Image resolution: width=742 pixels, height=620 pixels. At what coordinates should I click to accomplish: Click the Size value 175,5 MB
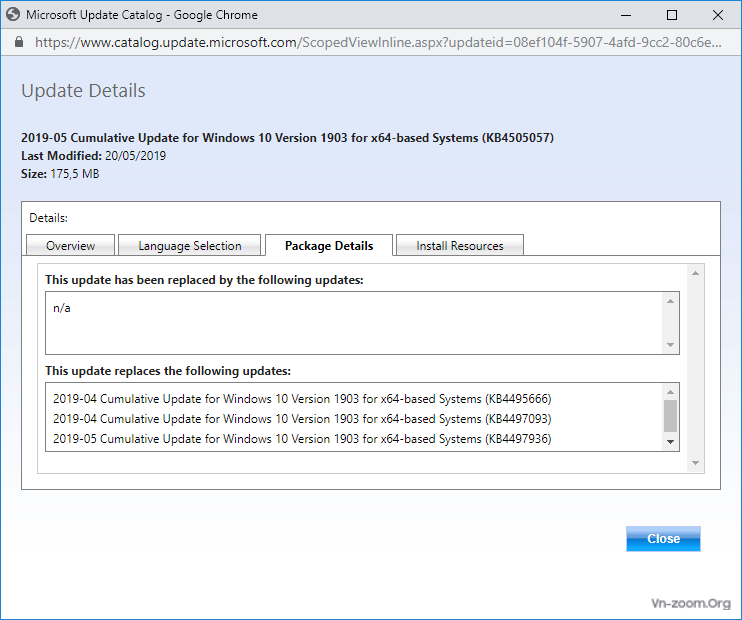[75, 174]
